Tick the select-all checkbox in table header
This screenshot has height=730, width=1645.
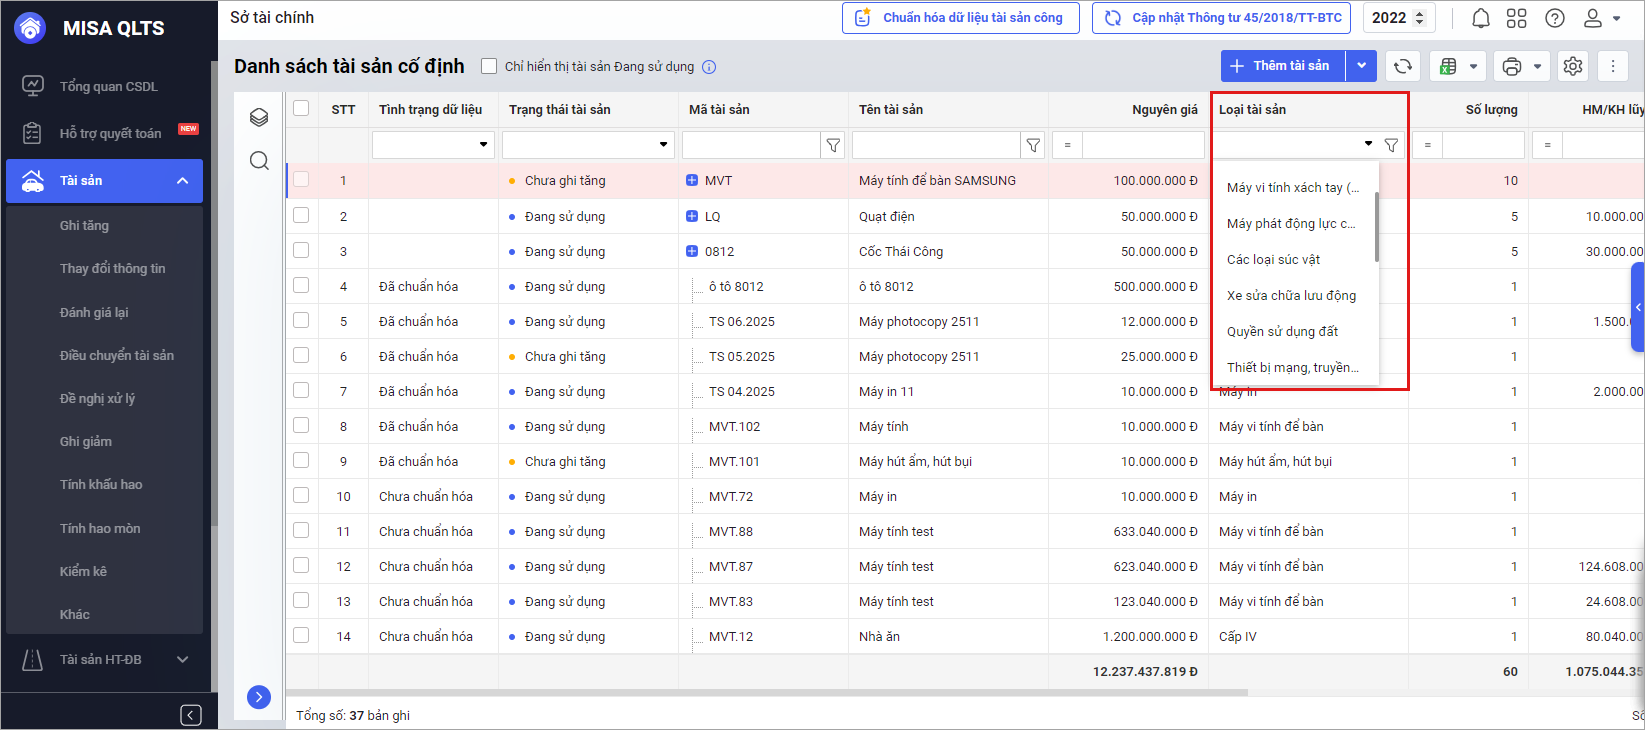(x=301, y=109)
